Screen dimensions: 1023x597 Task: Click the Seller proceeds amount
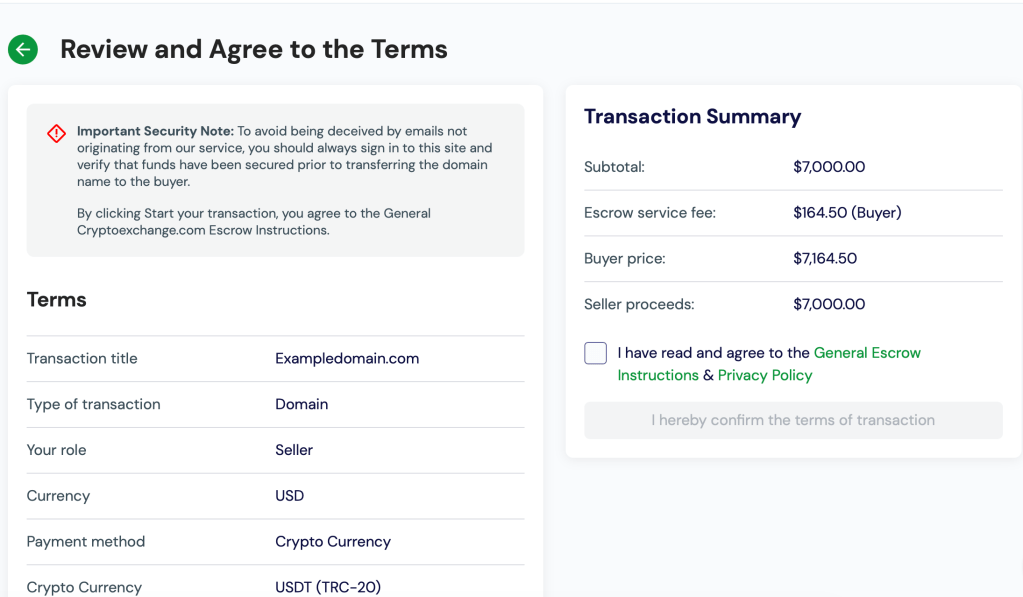[828, 304]
